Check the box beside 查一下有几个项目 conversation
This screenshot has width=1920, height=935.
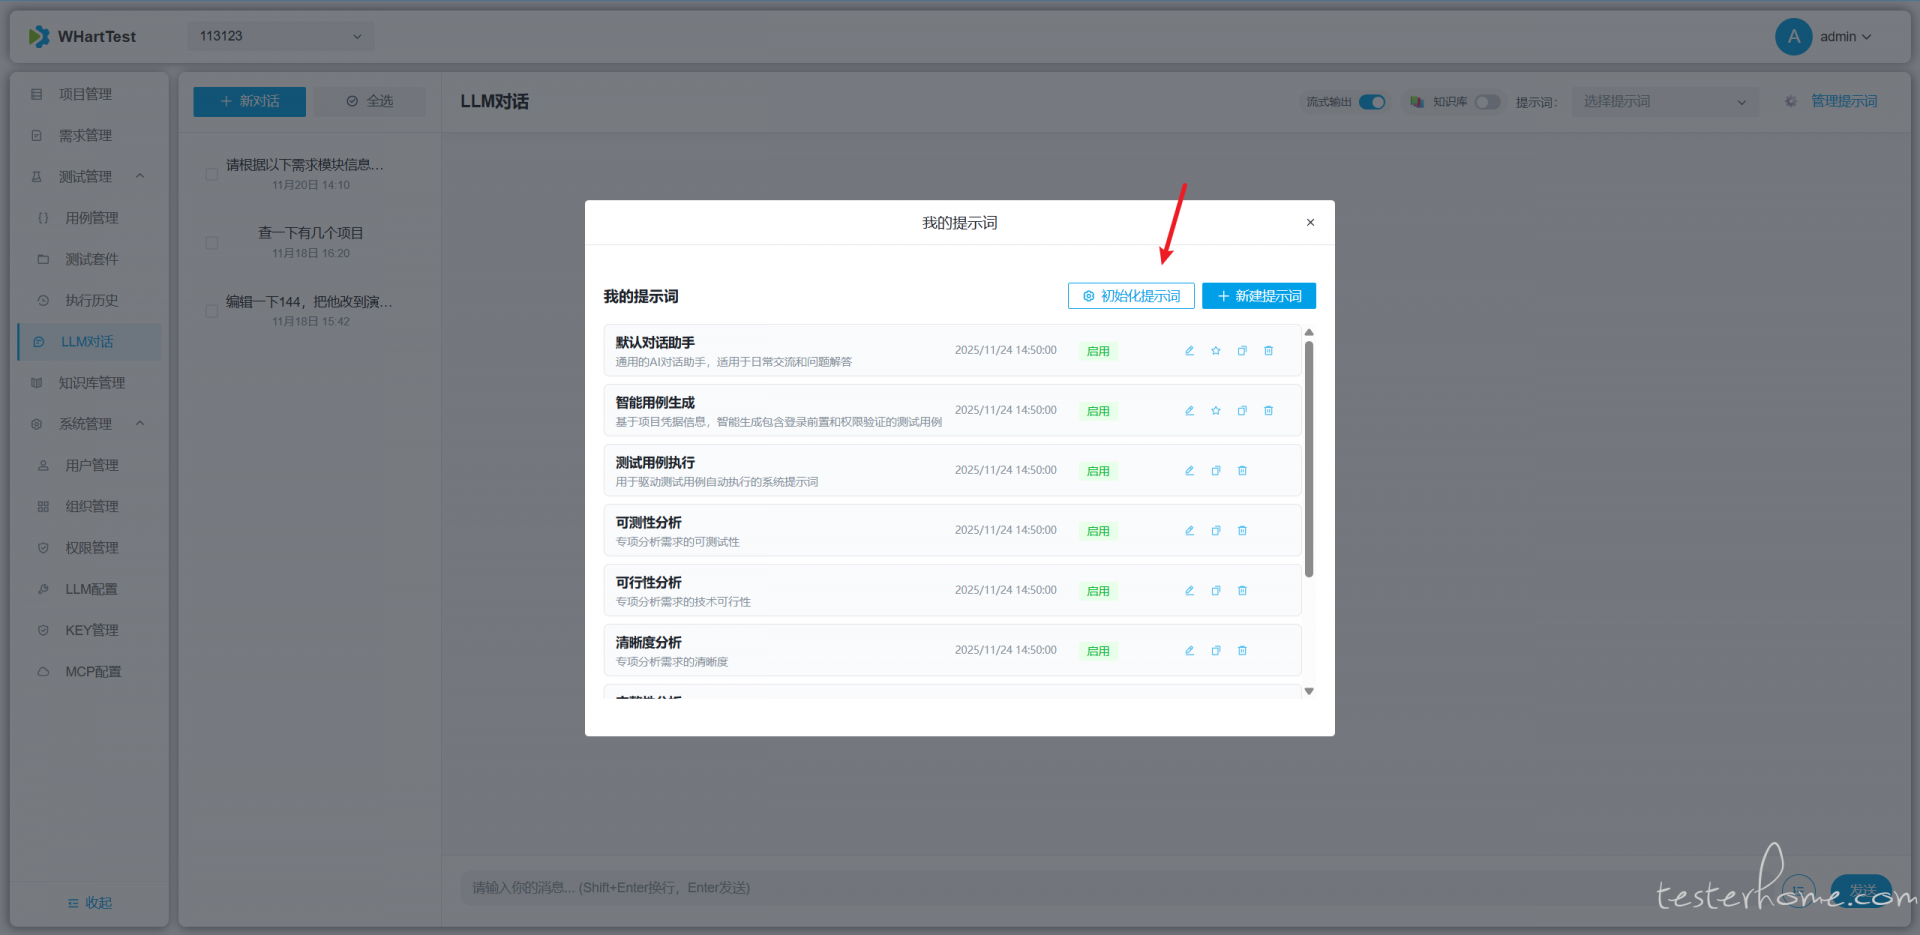pyautogui.click(x=211, y=242)
